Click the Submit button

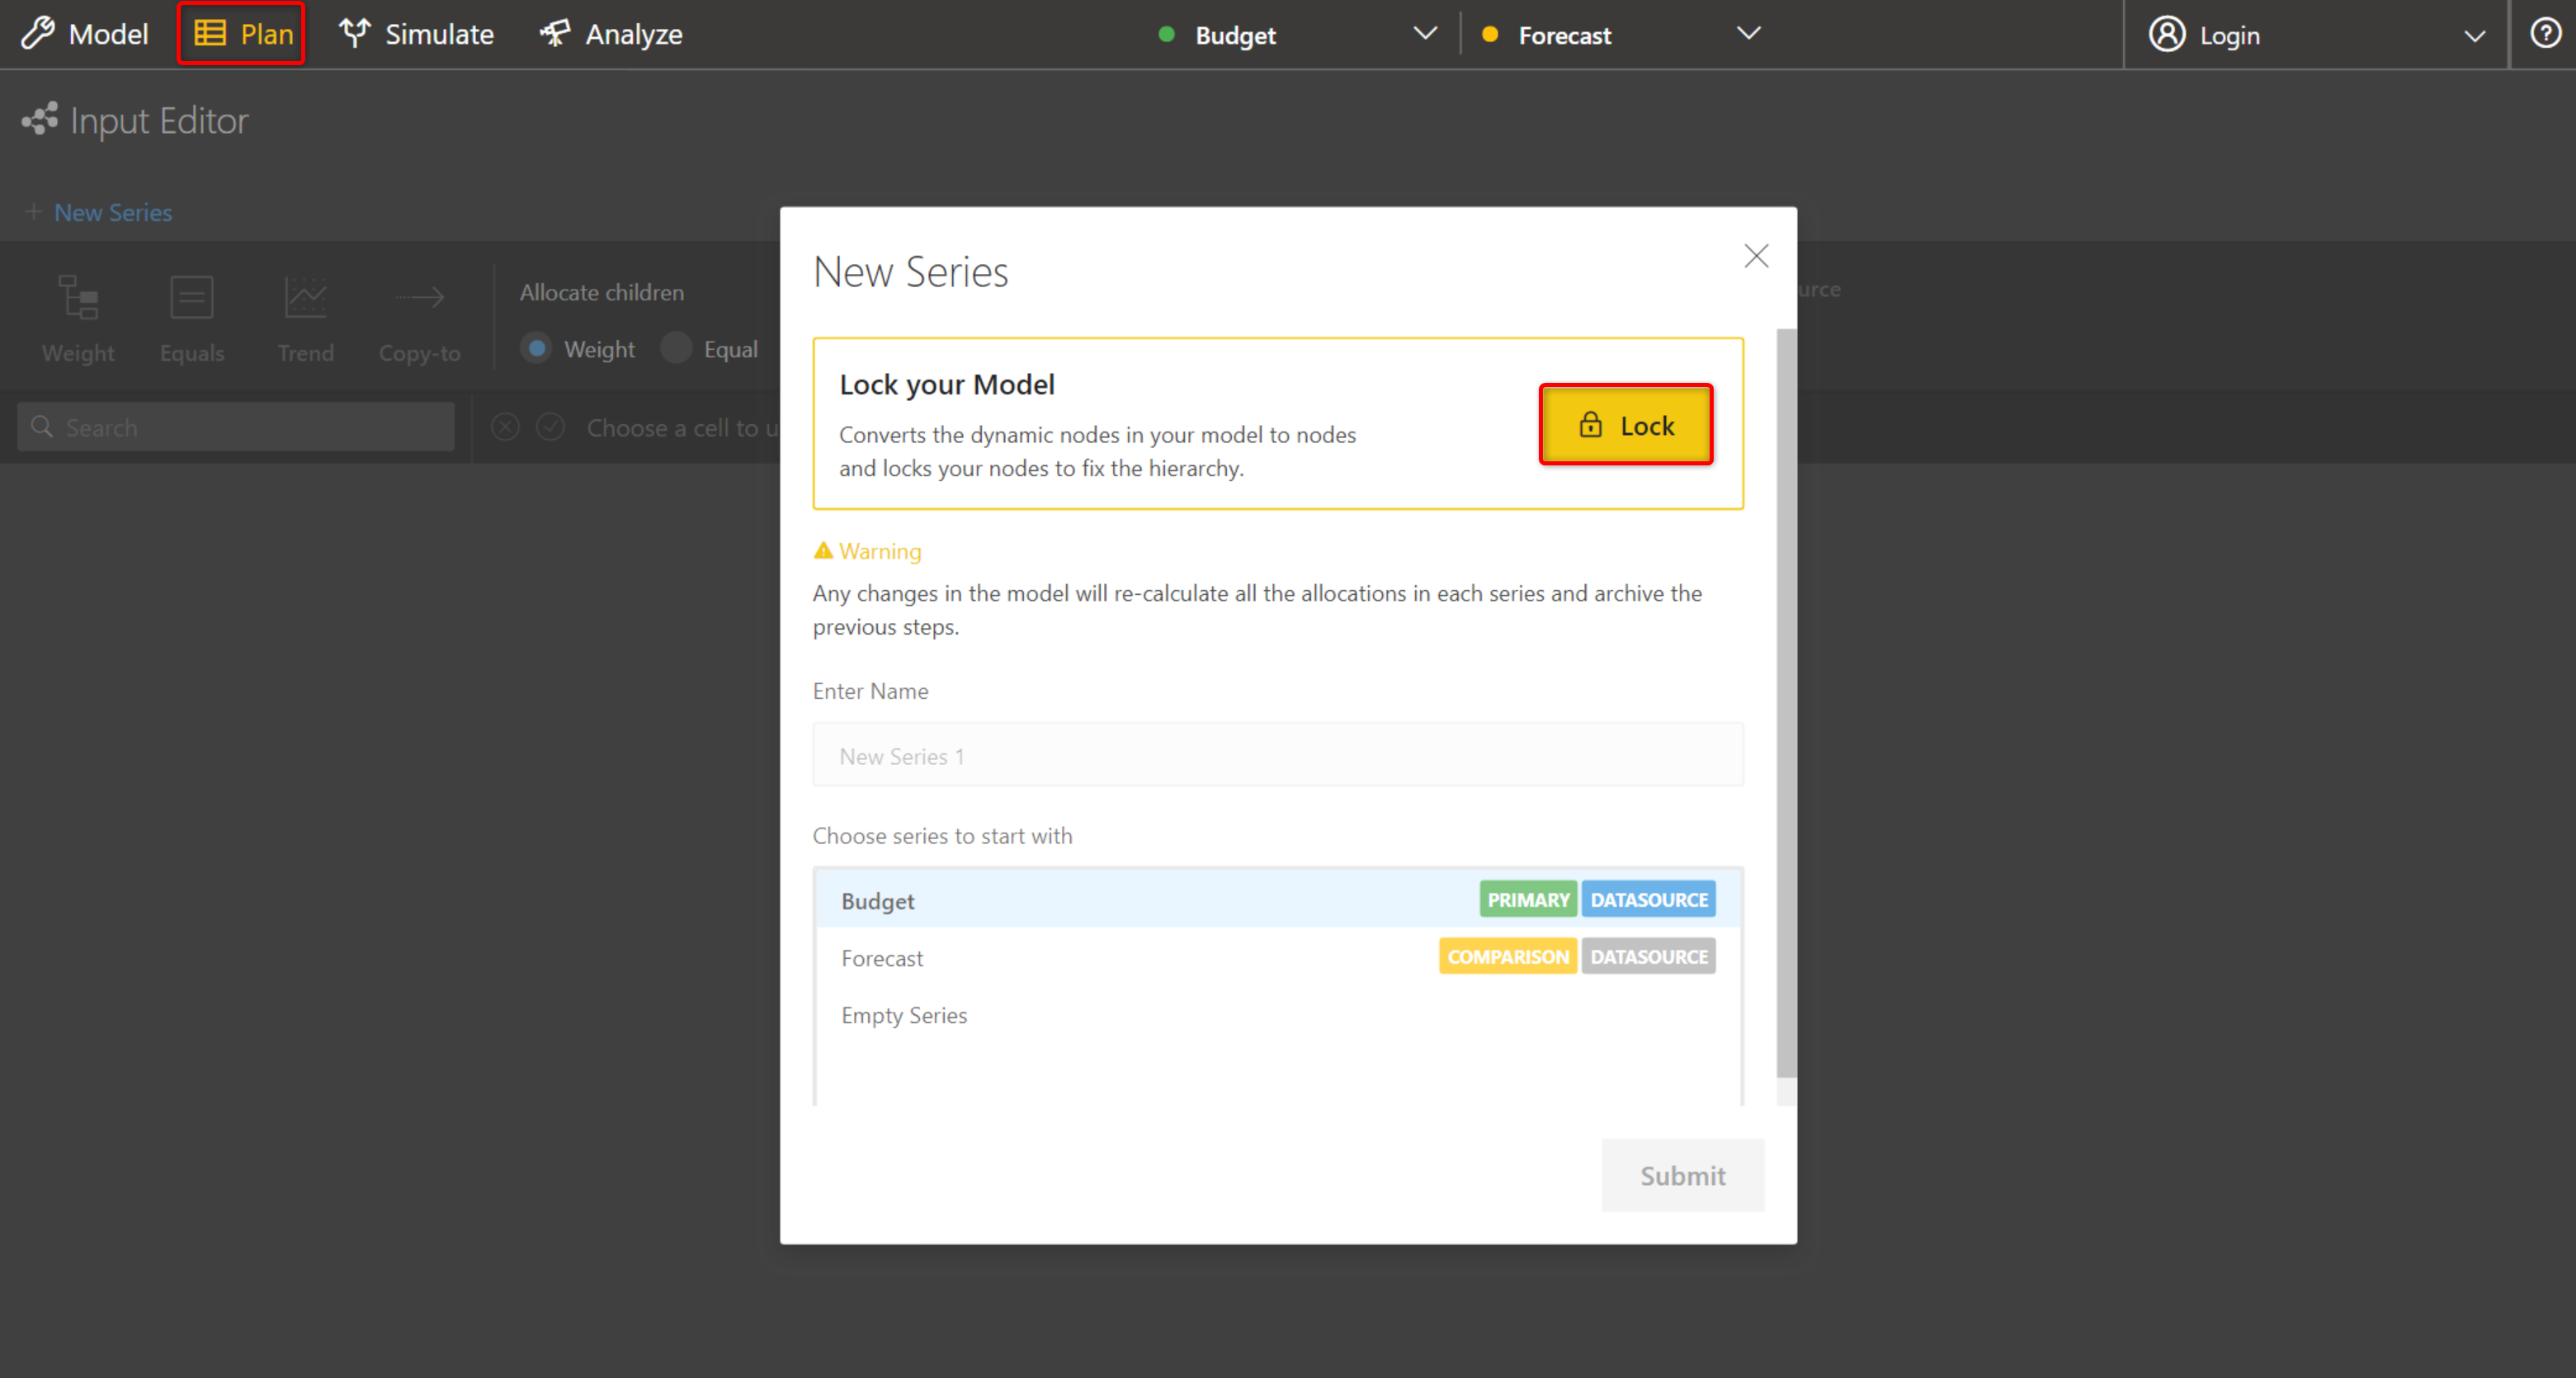click(x=1683, y=1175)
